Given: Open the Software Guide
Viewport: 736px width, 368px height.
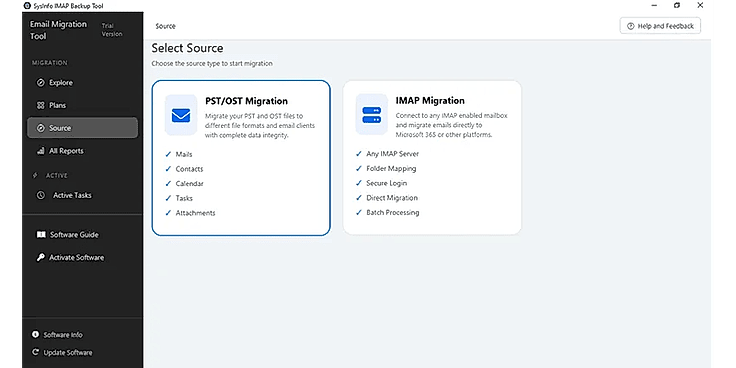Looking at the screenshot, I should coord(82,235).
